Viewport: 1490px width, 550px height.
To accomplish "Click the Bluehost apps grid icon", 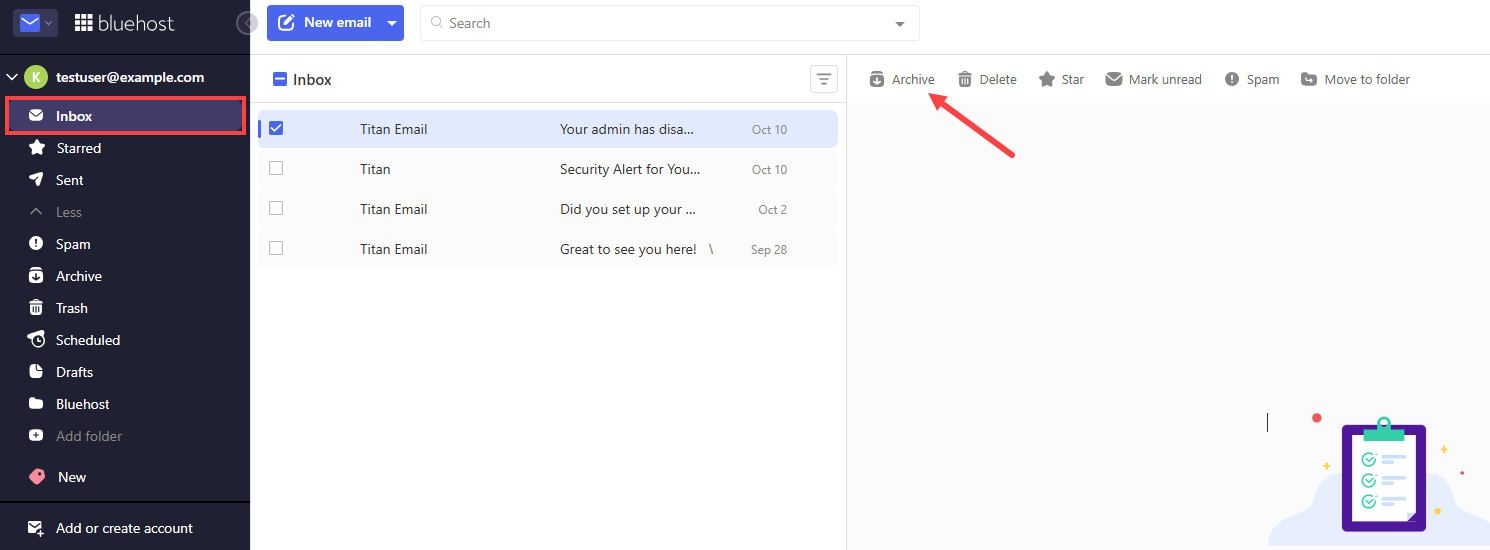I will pos(83,22).
